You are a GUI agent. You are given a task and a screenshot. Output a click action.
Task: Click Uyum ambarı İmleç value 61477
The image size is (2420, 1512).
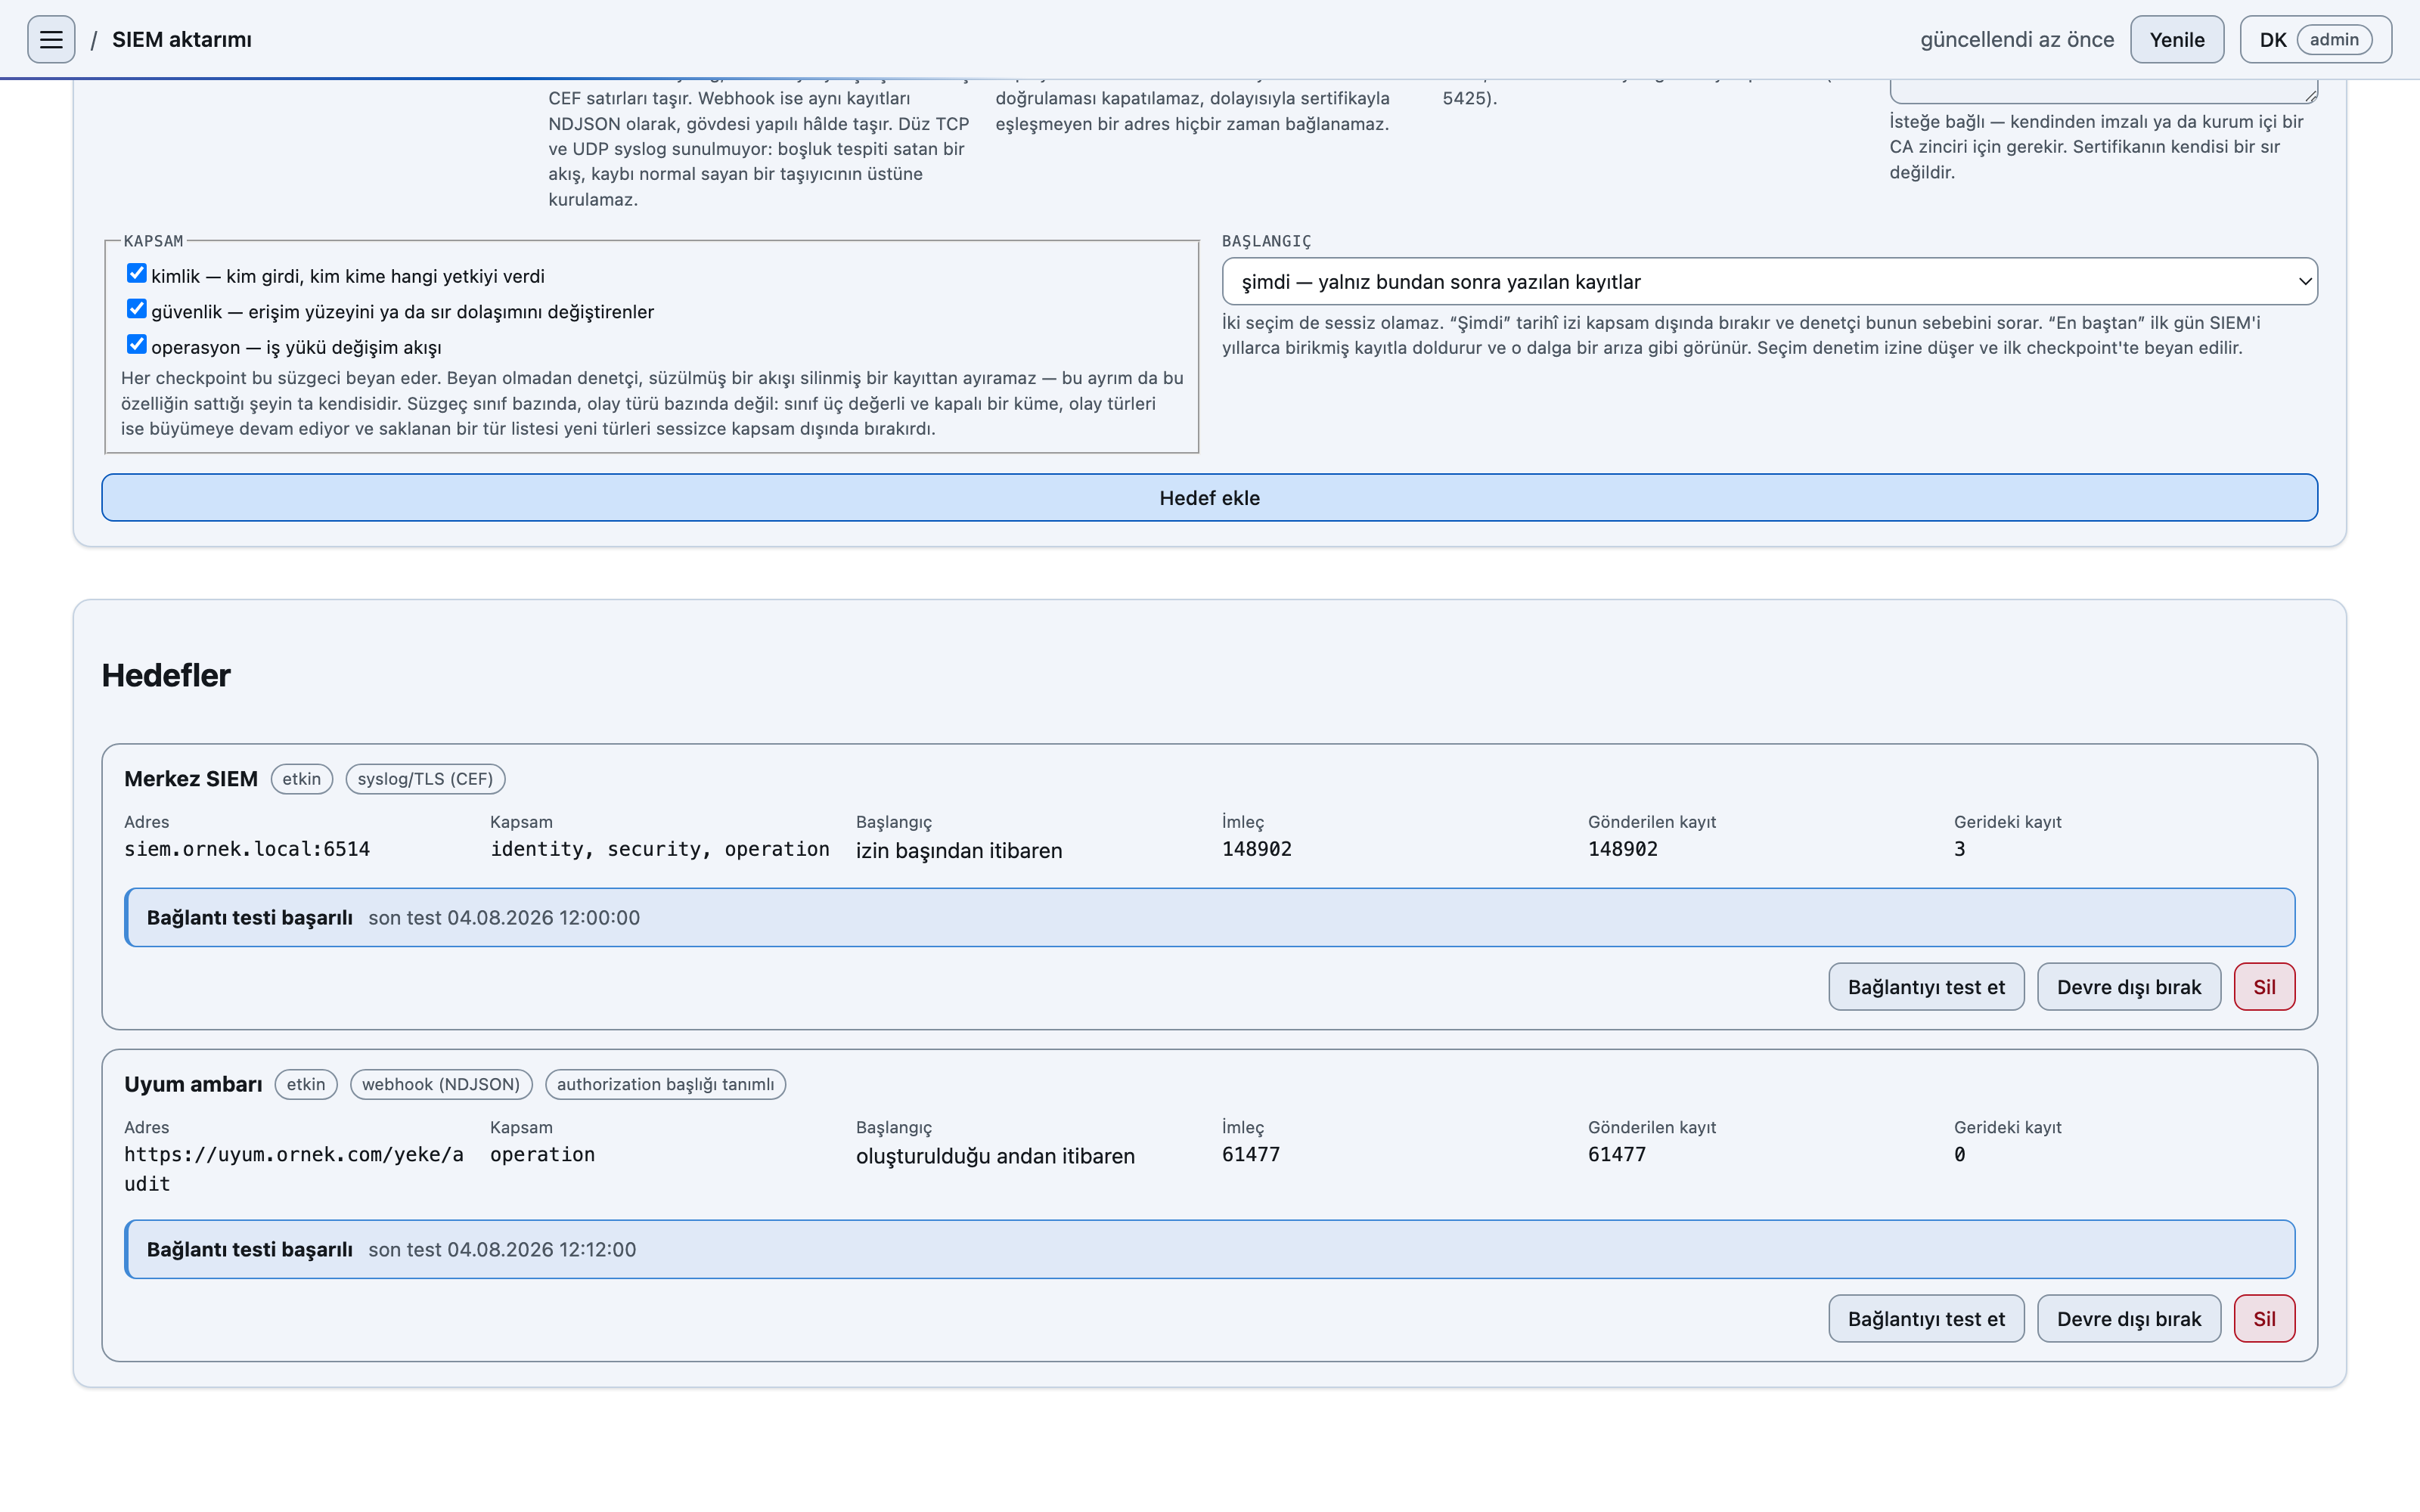pyautogui.click(x=1251, y=1154)
